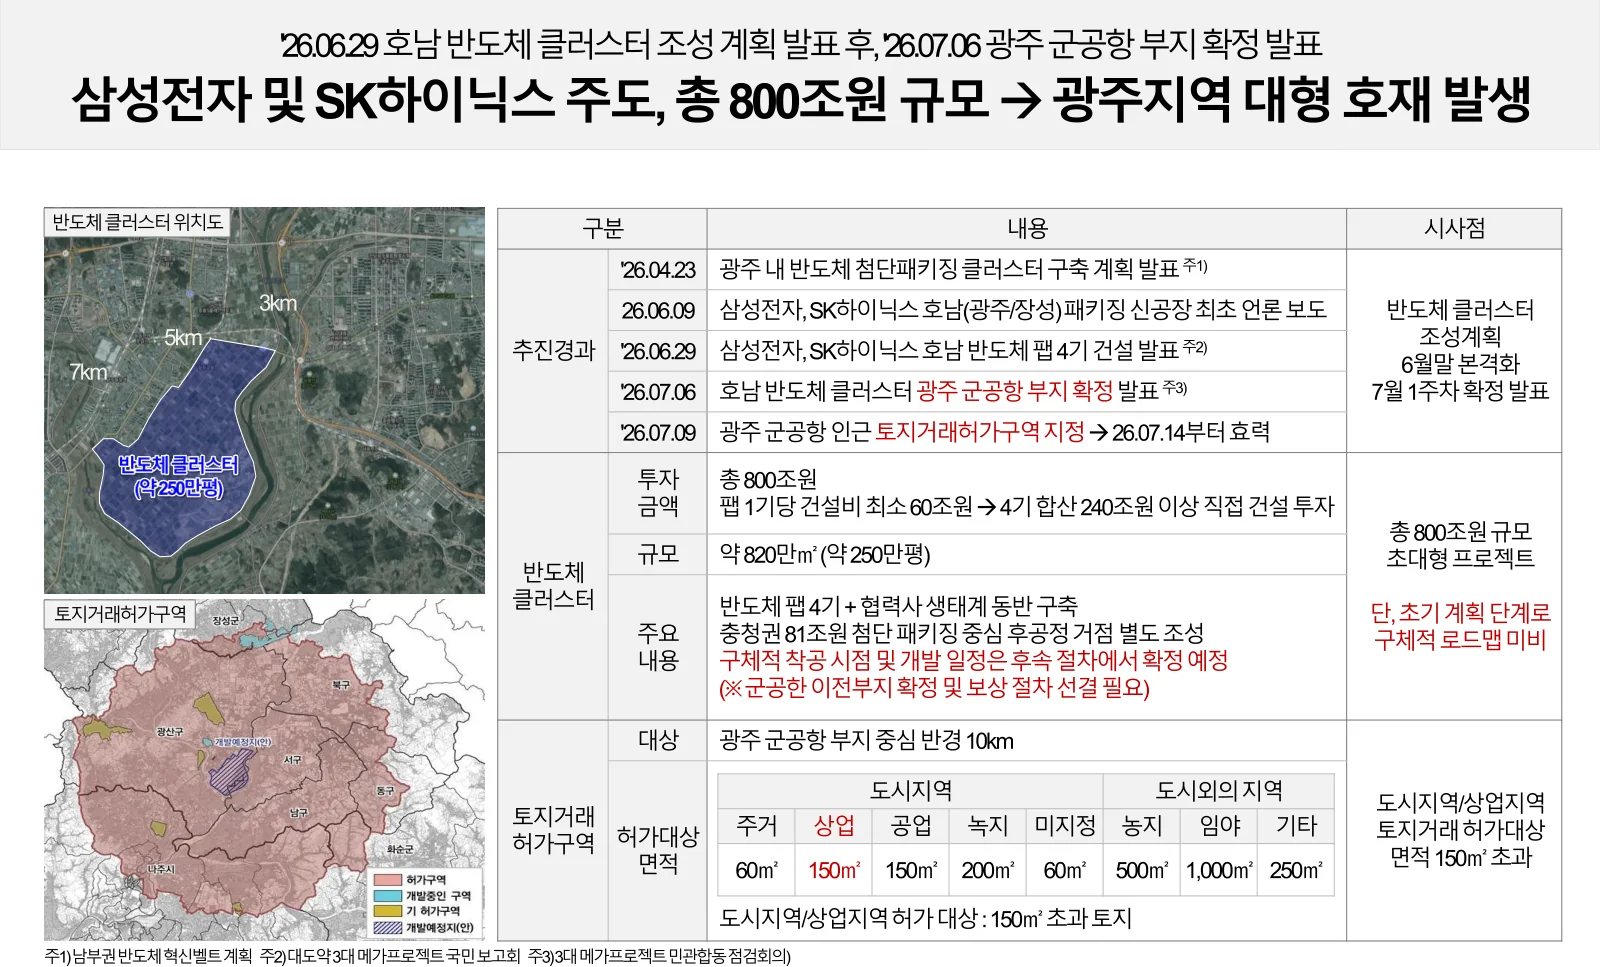Select the main headline about 800조원 규모

click(x=801, y=99)
